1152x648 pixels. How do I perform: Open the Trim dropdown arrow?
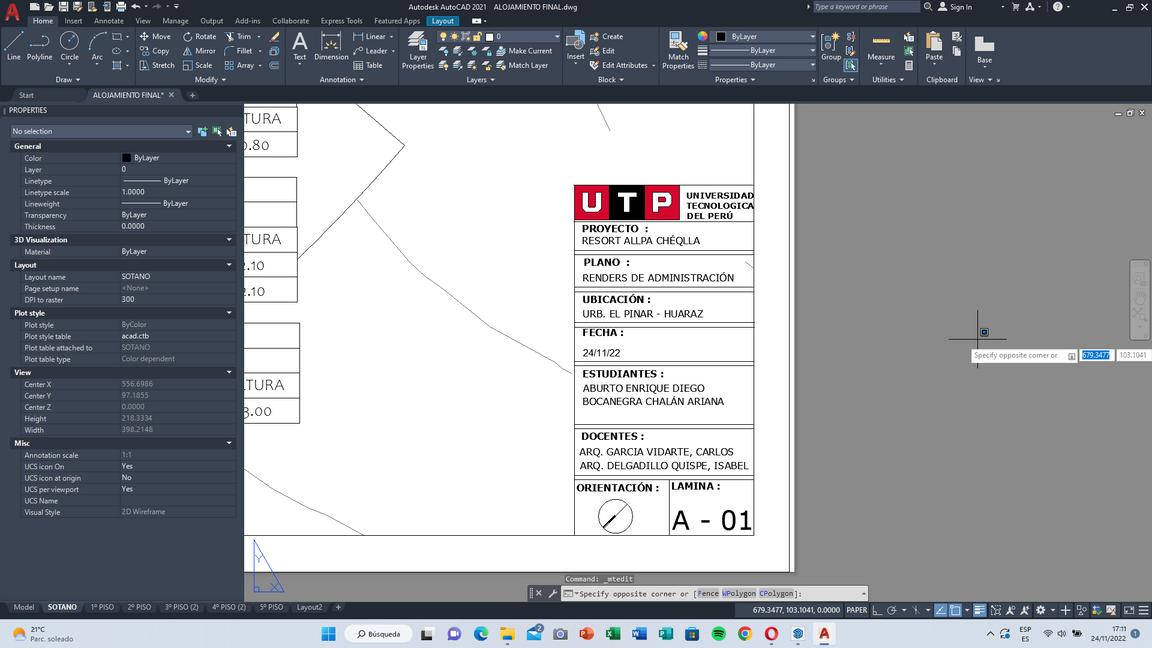click(259, 36)
